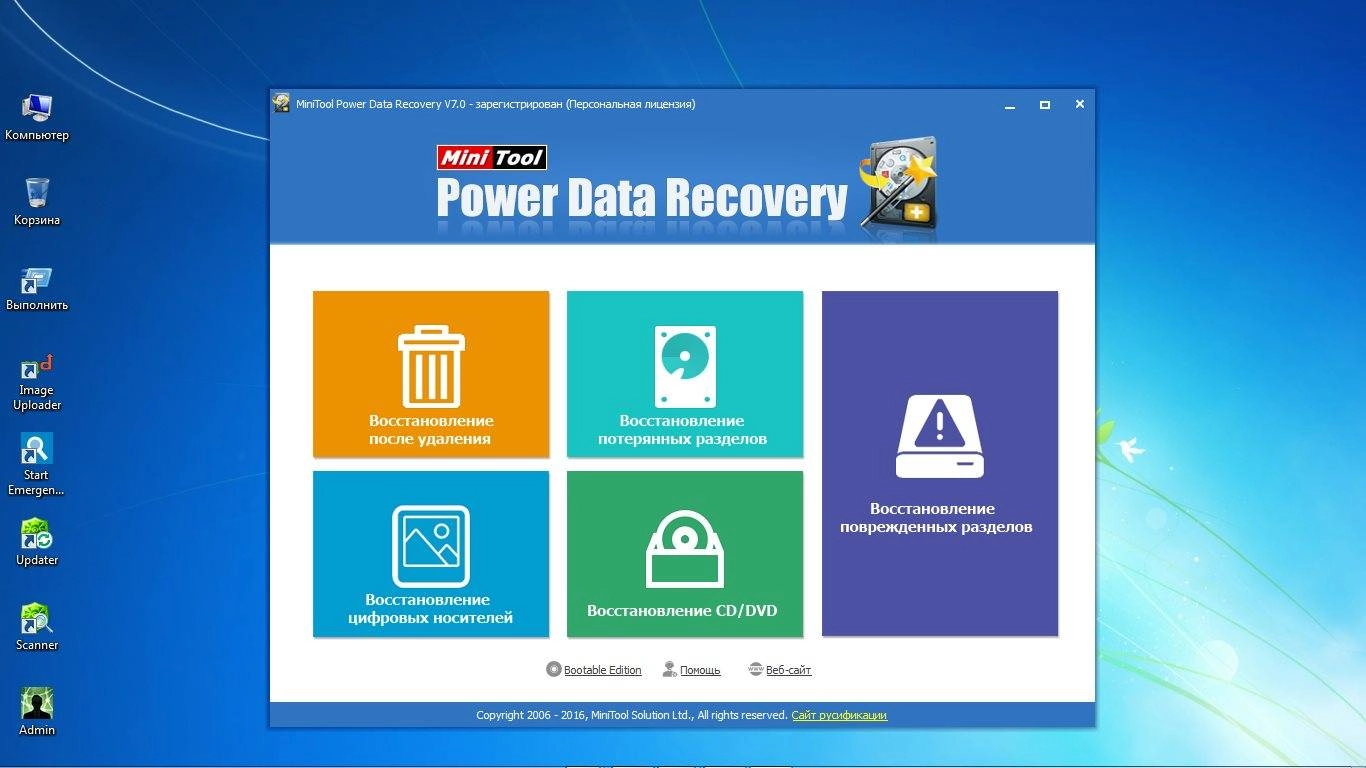Open Восстановление потерянных разделов module
1366x768 pixels.
pyautogui.click(x=685, y=374)
